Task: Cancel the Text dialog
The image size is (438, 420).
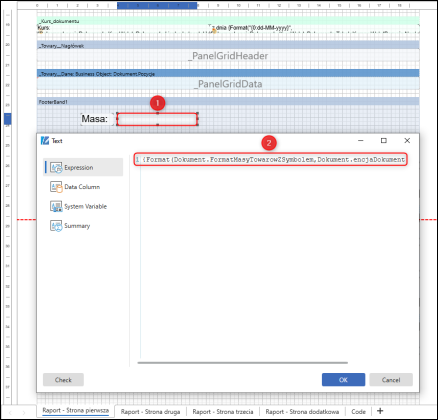Action: click(391, 380)
